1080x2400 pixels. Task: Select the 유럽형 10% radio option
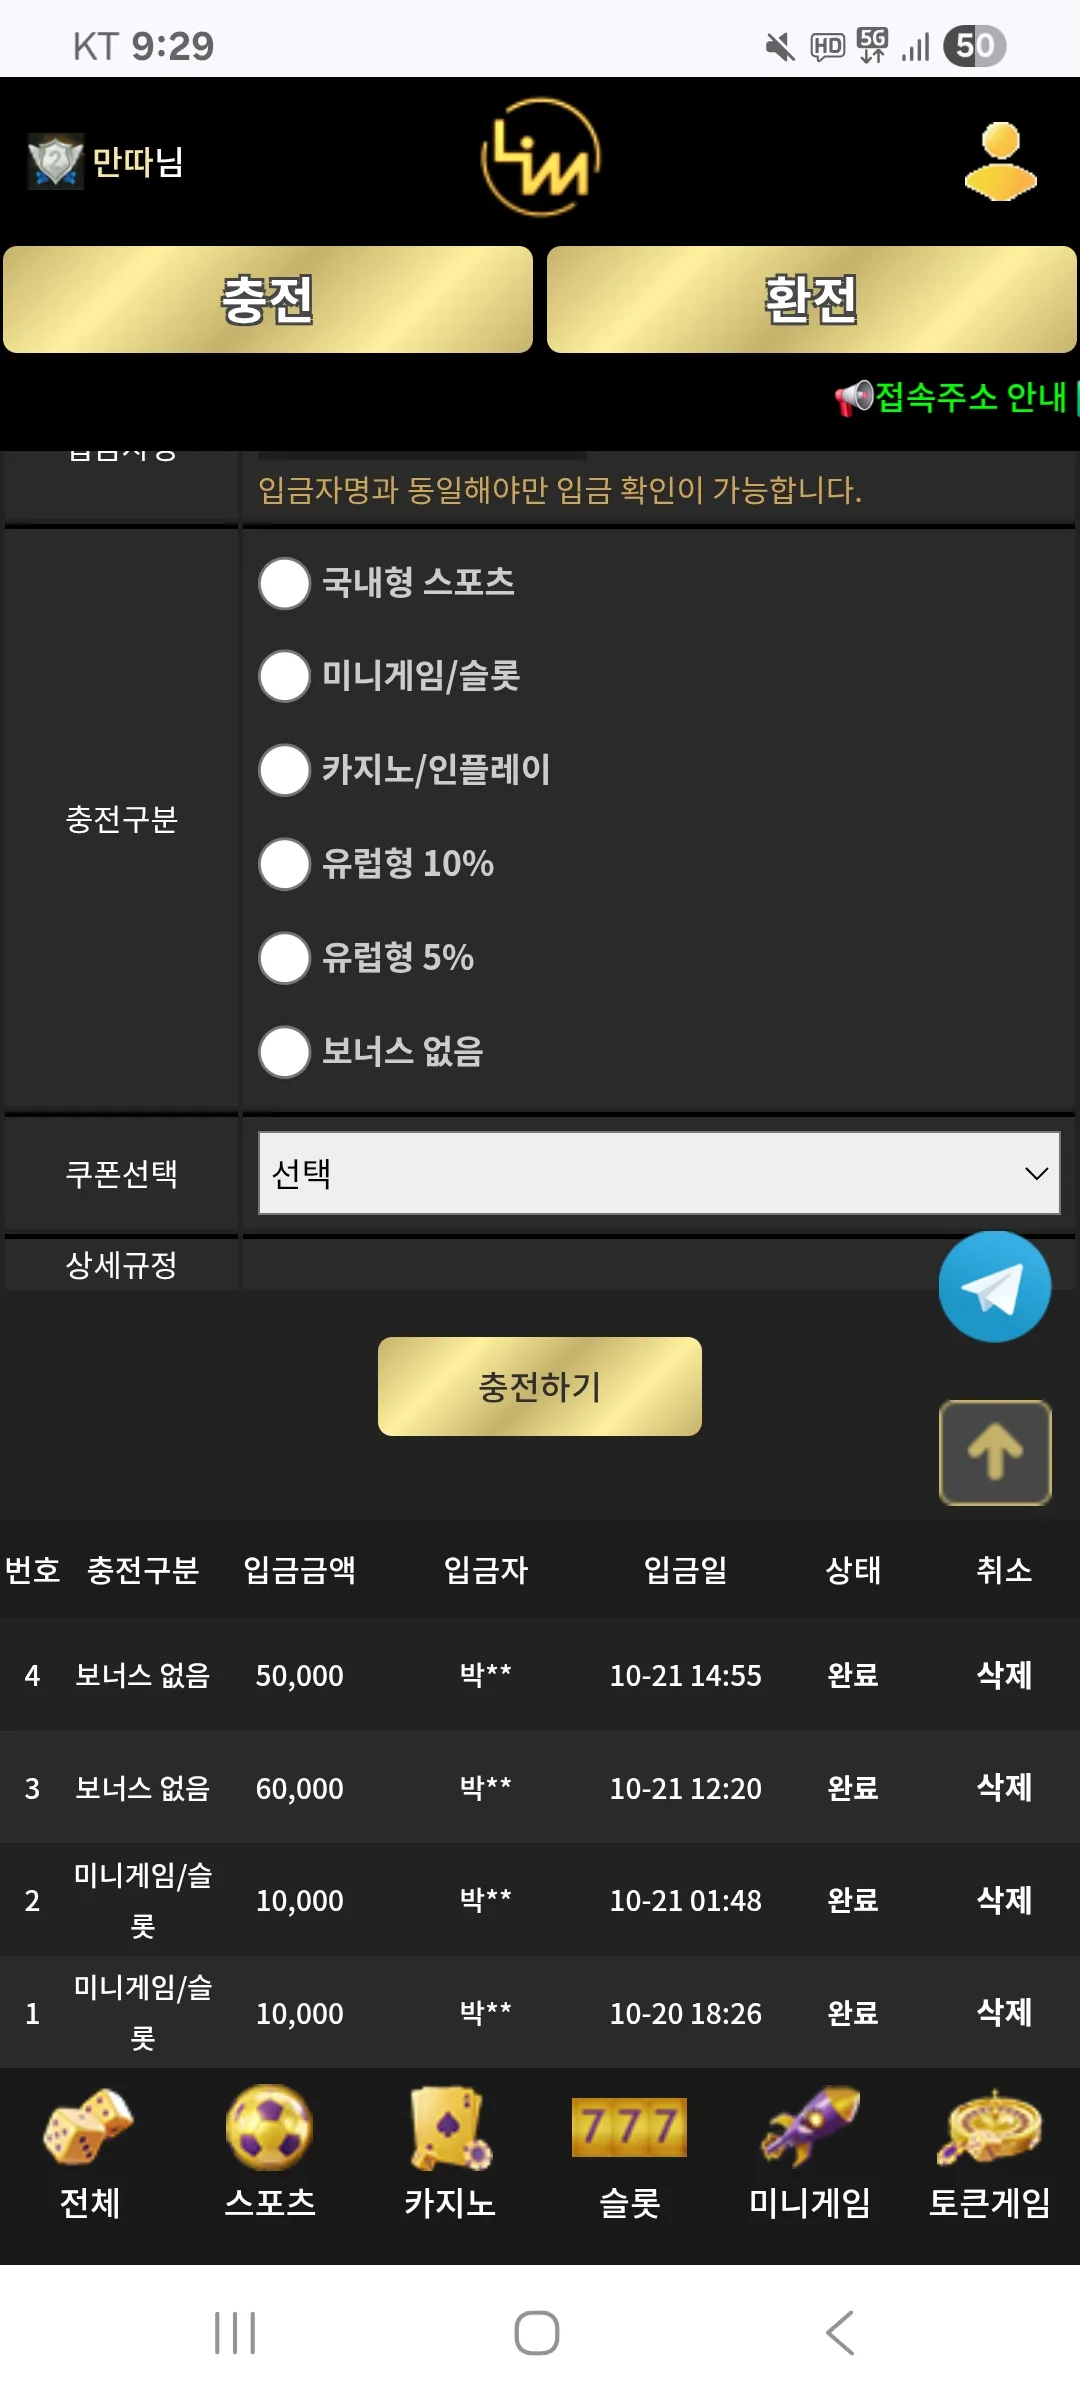point(284,864)
